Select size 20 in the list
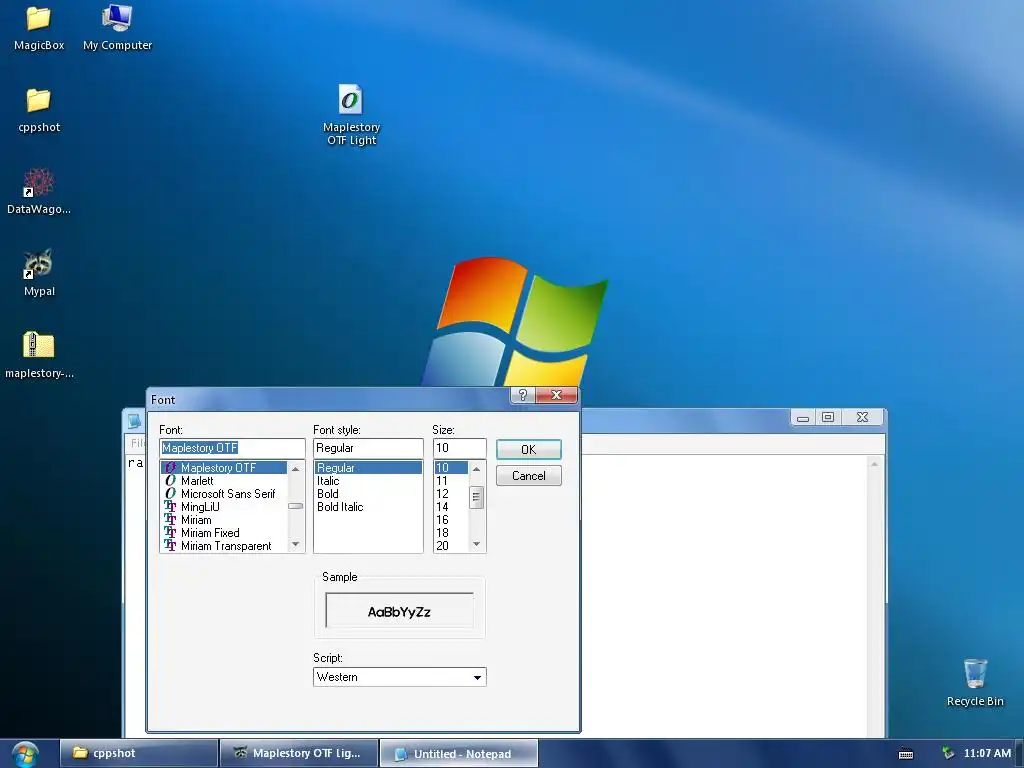1024x768 pixels. (451, 546)
